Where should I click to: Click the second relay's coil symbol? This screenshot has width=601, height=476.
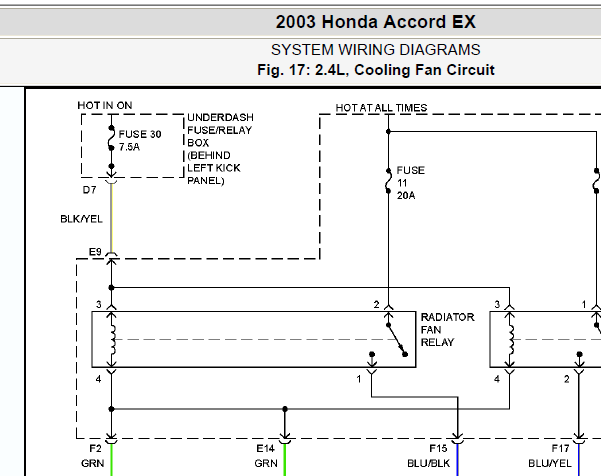tap(510, 340)
